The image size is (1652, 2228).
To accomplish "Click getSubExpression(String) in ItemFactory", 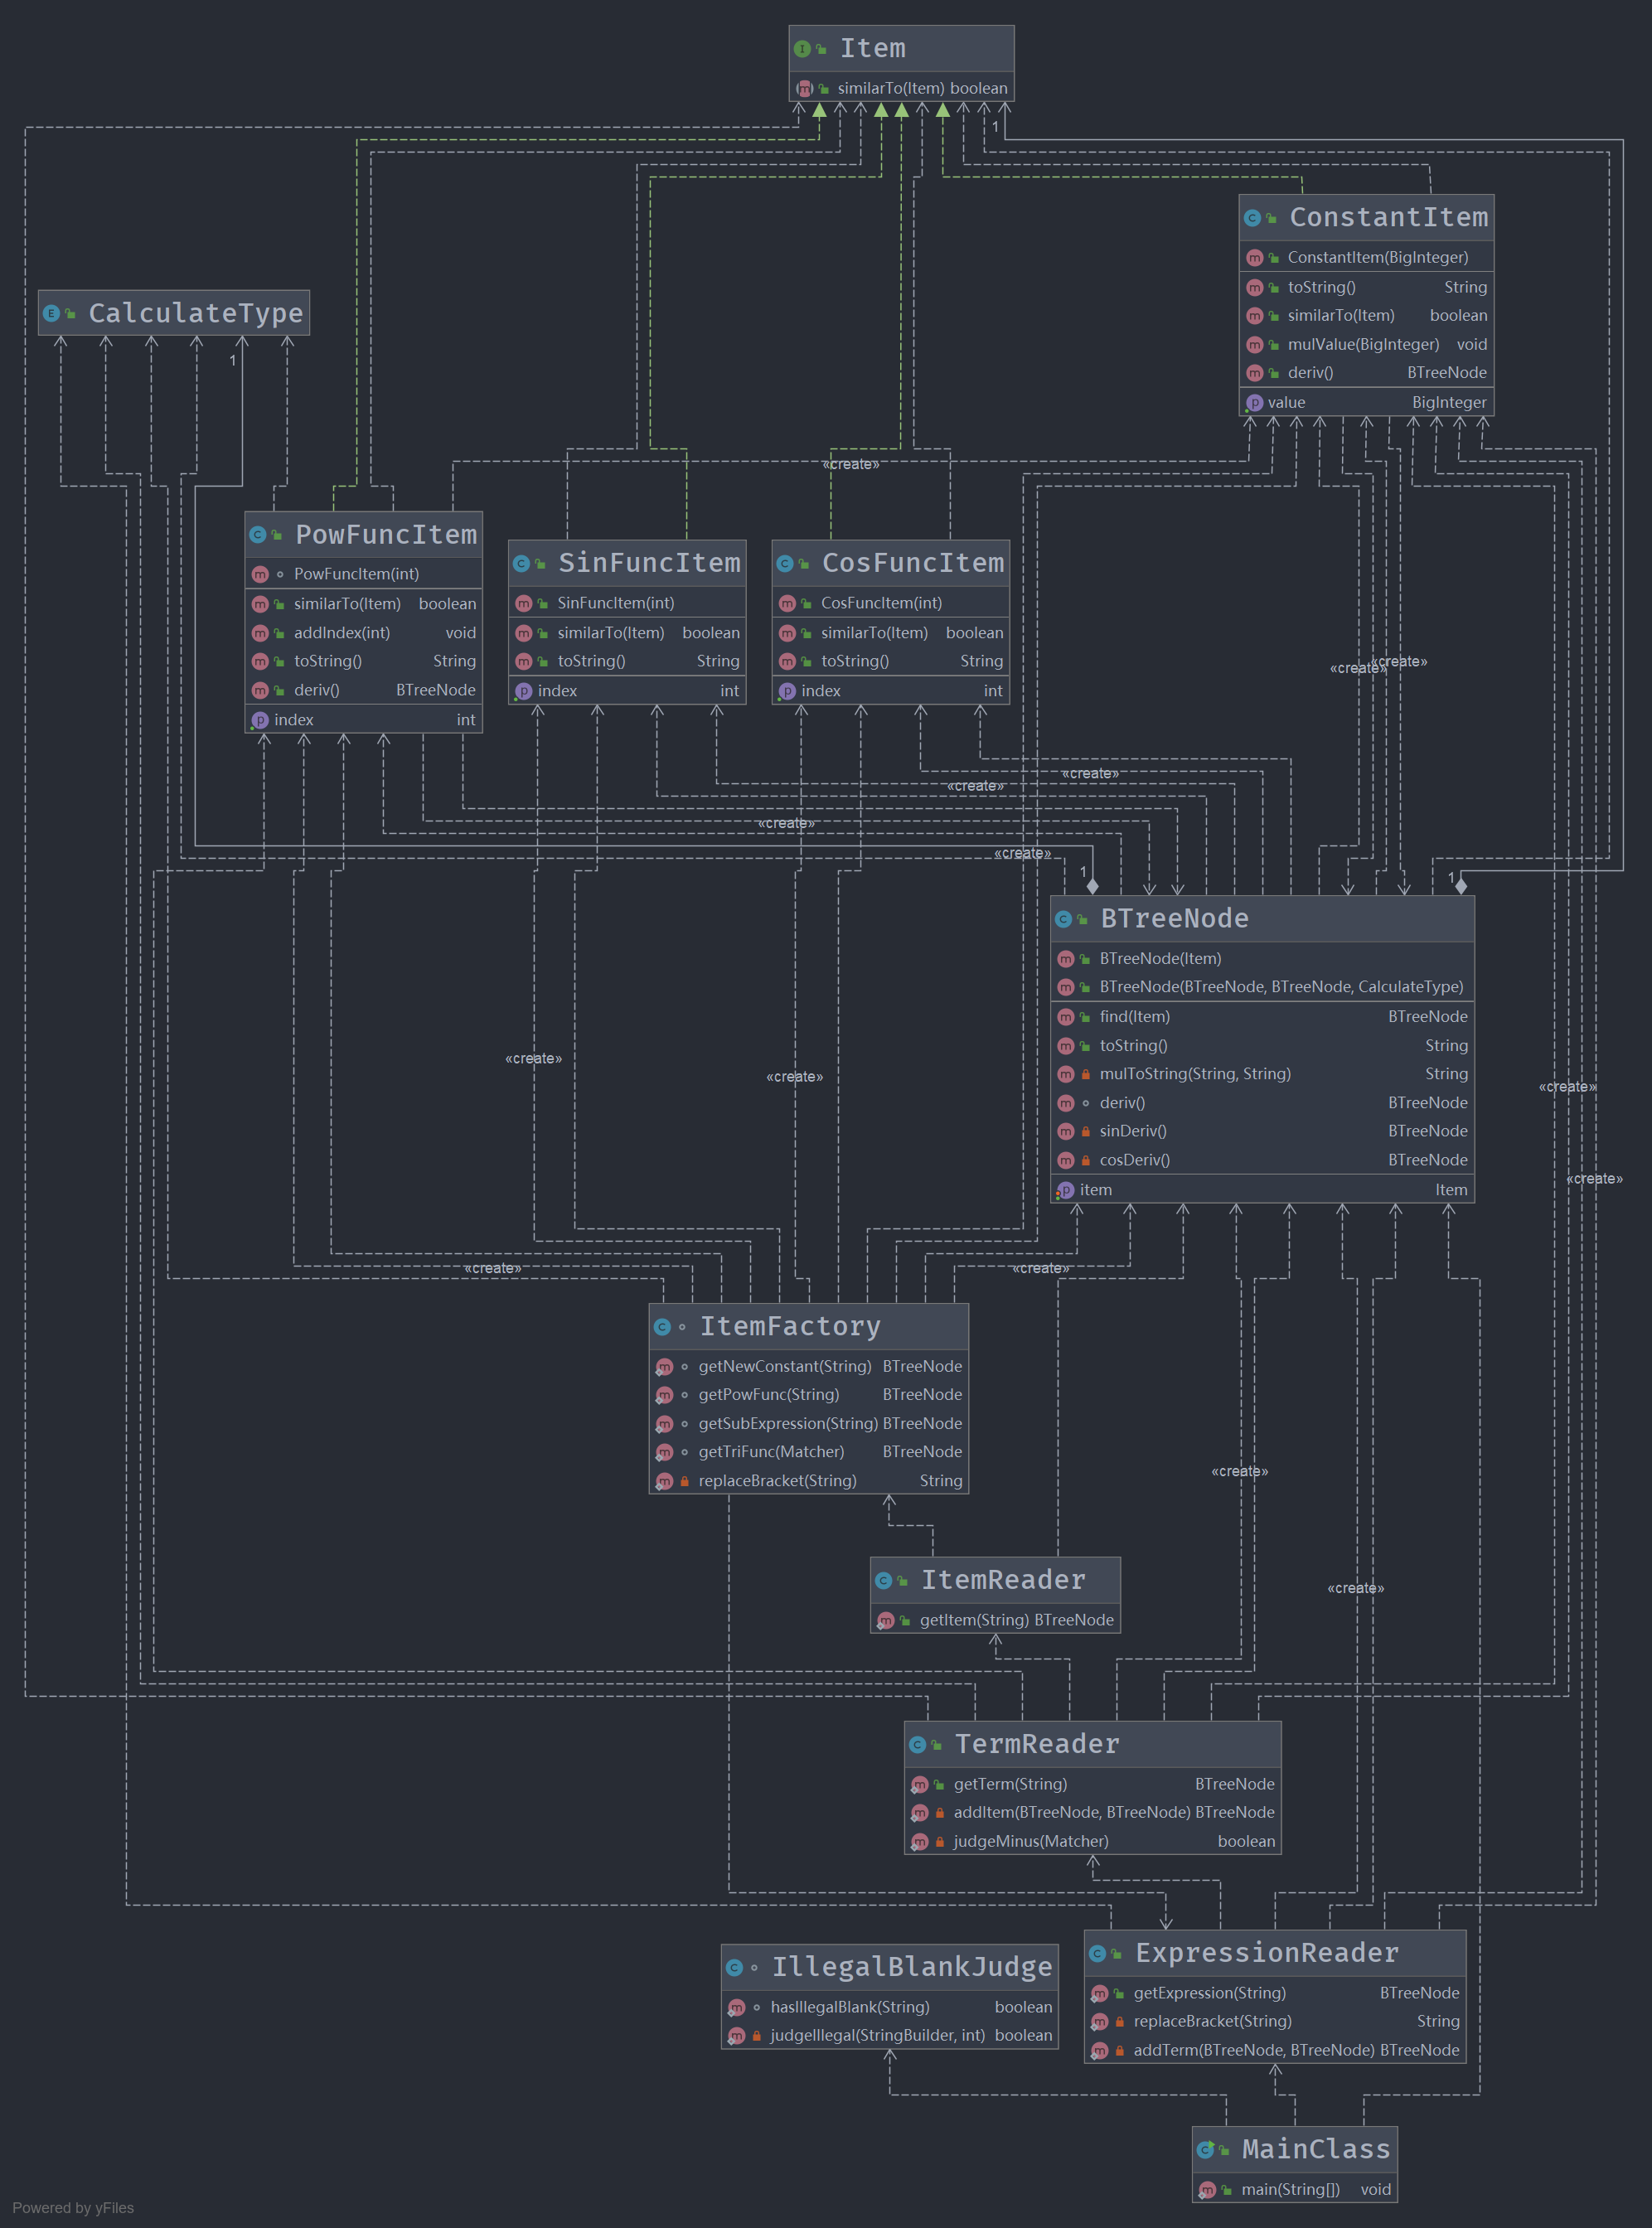I will [x=788, y=1423].
